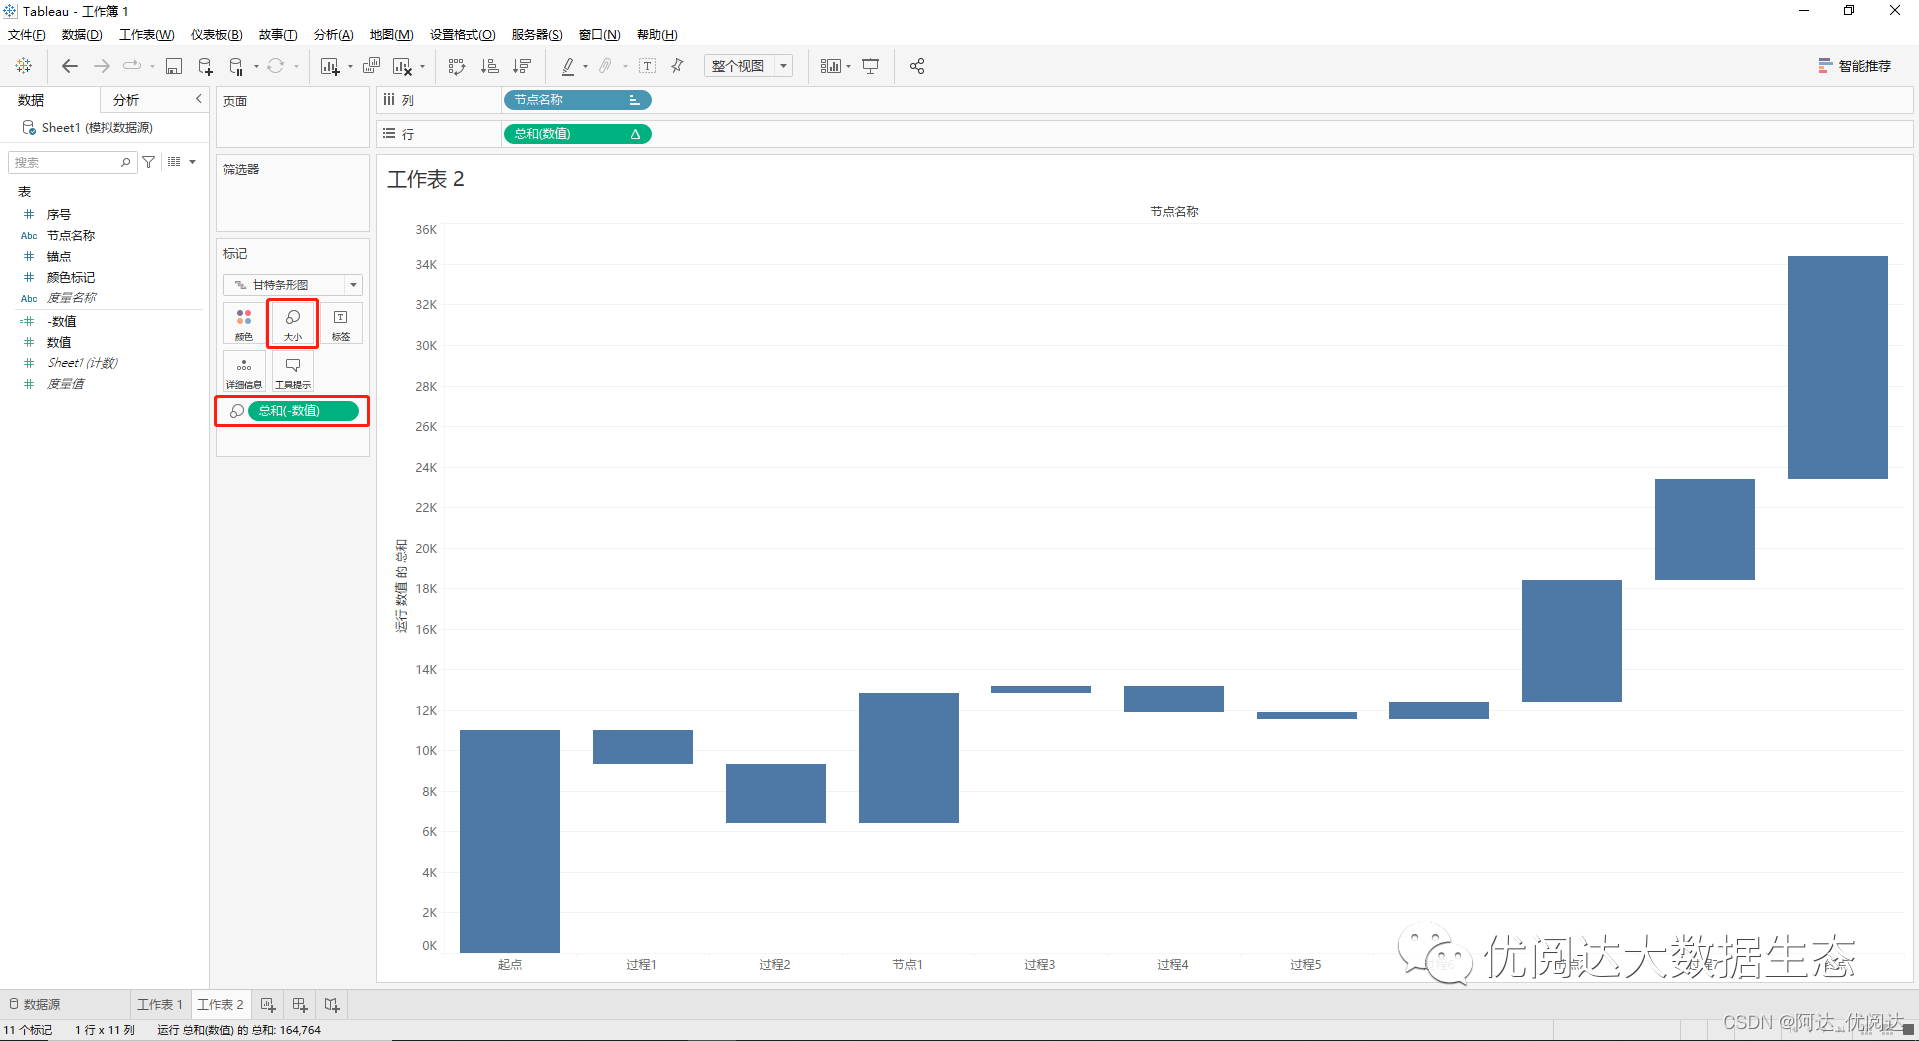
Task: Open the highlight dropdown arrow
Action: click(585, 67)
